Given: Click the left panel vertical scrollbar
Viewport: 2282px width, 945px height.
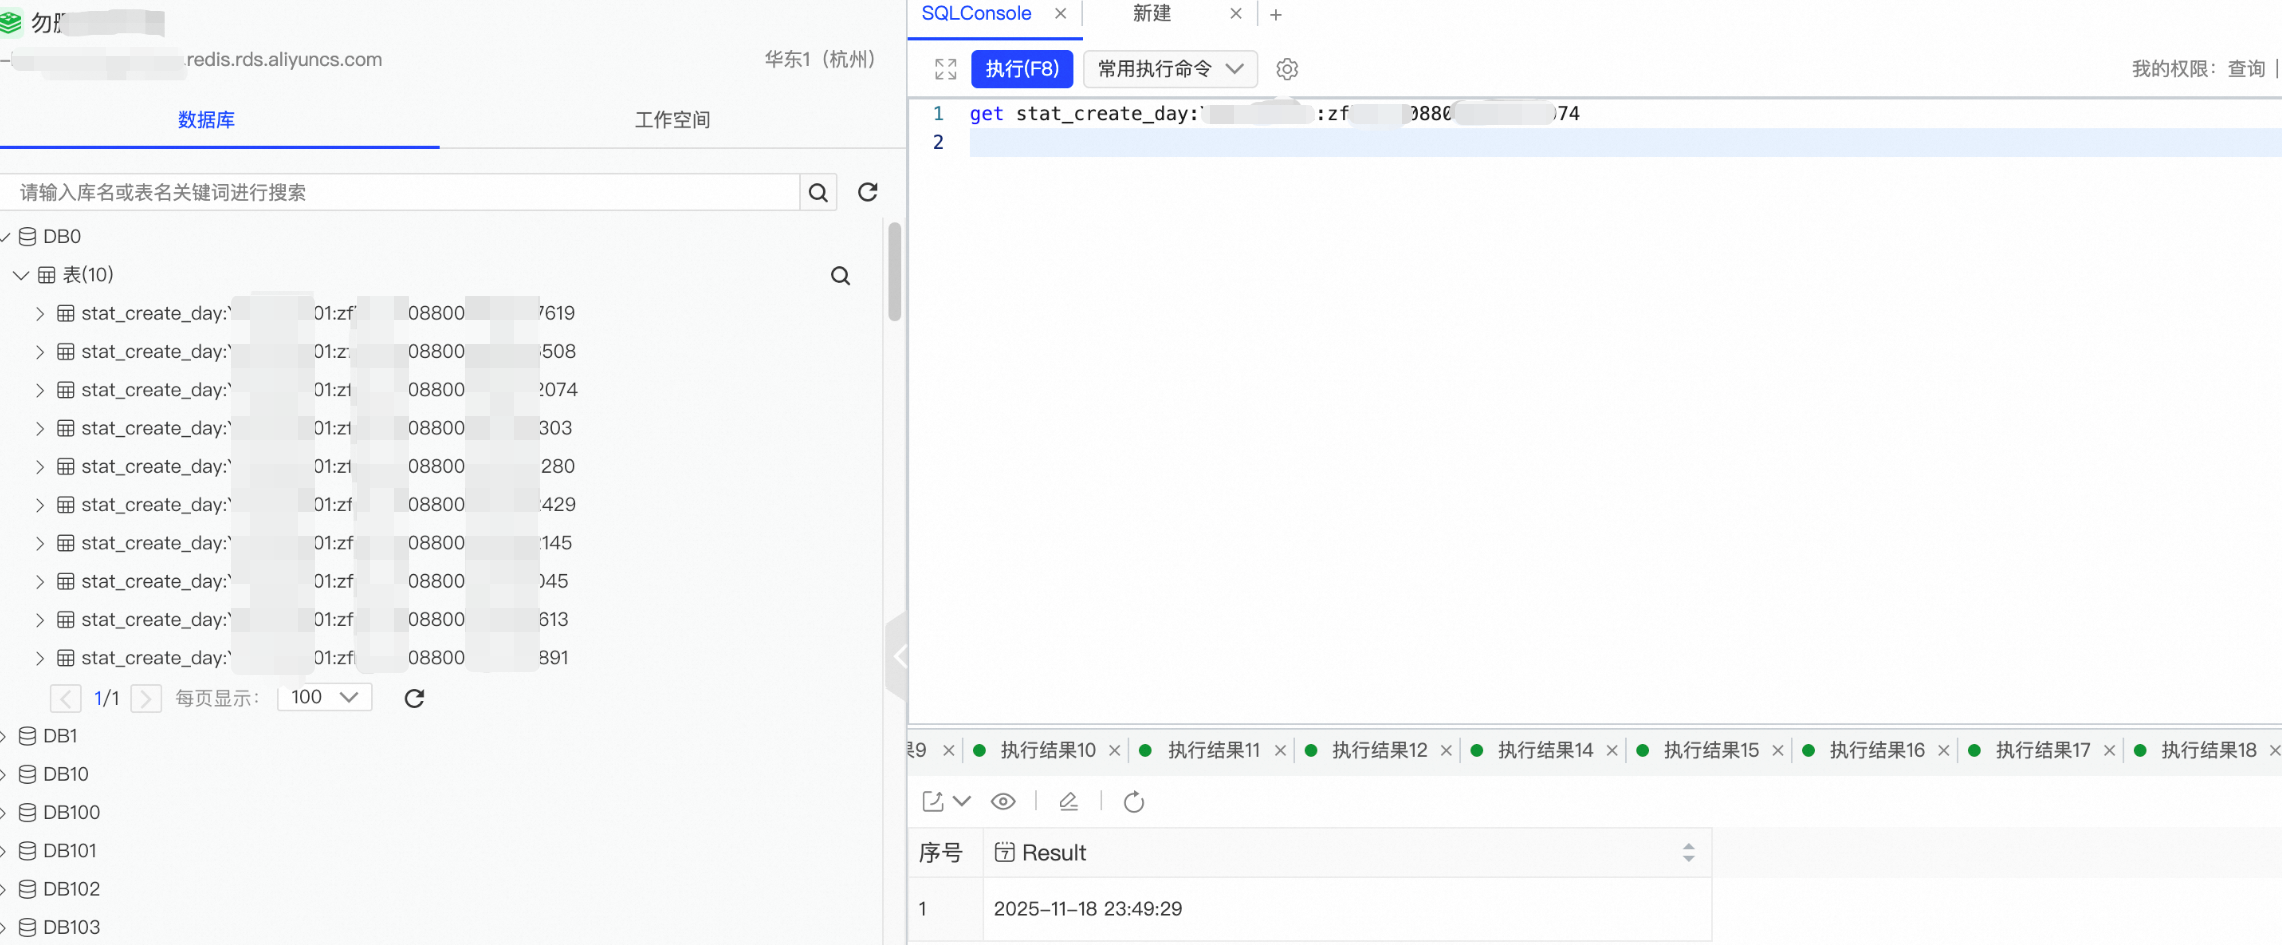Looking at the screenshot, I should (x=894, y=272).
